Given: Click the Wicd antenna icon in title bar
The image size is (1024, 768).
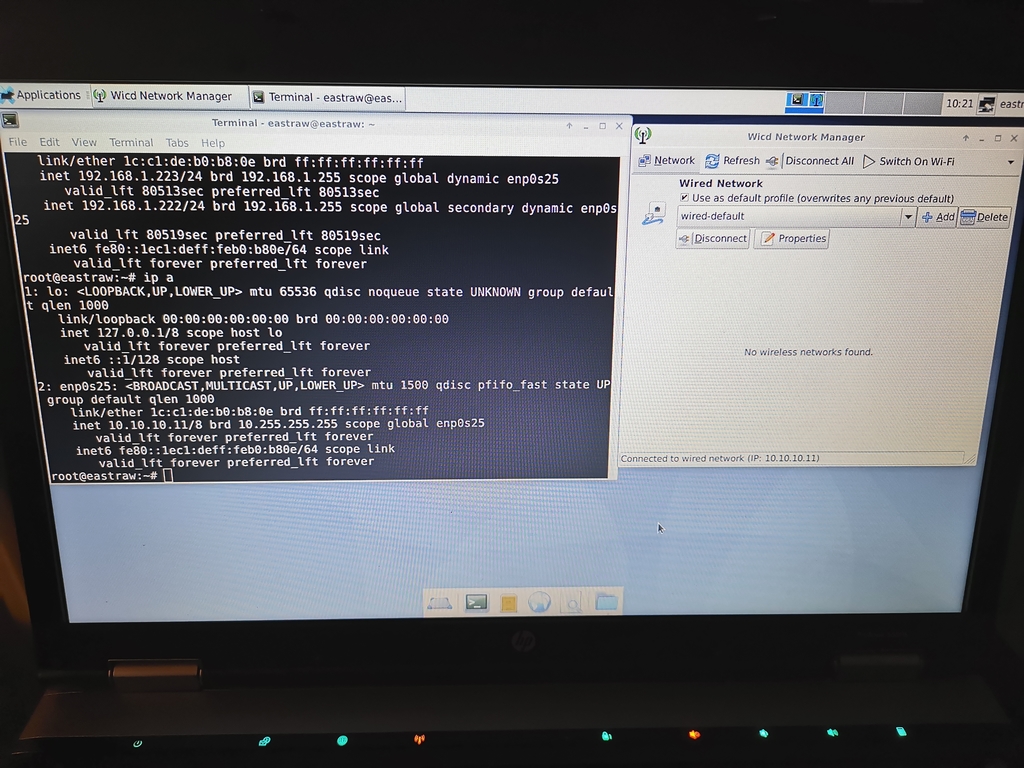Looking at the screenshot, I should (x=643, y=135).
